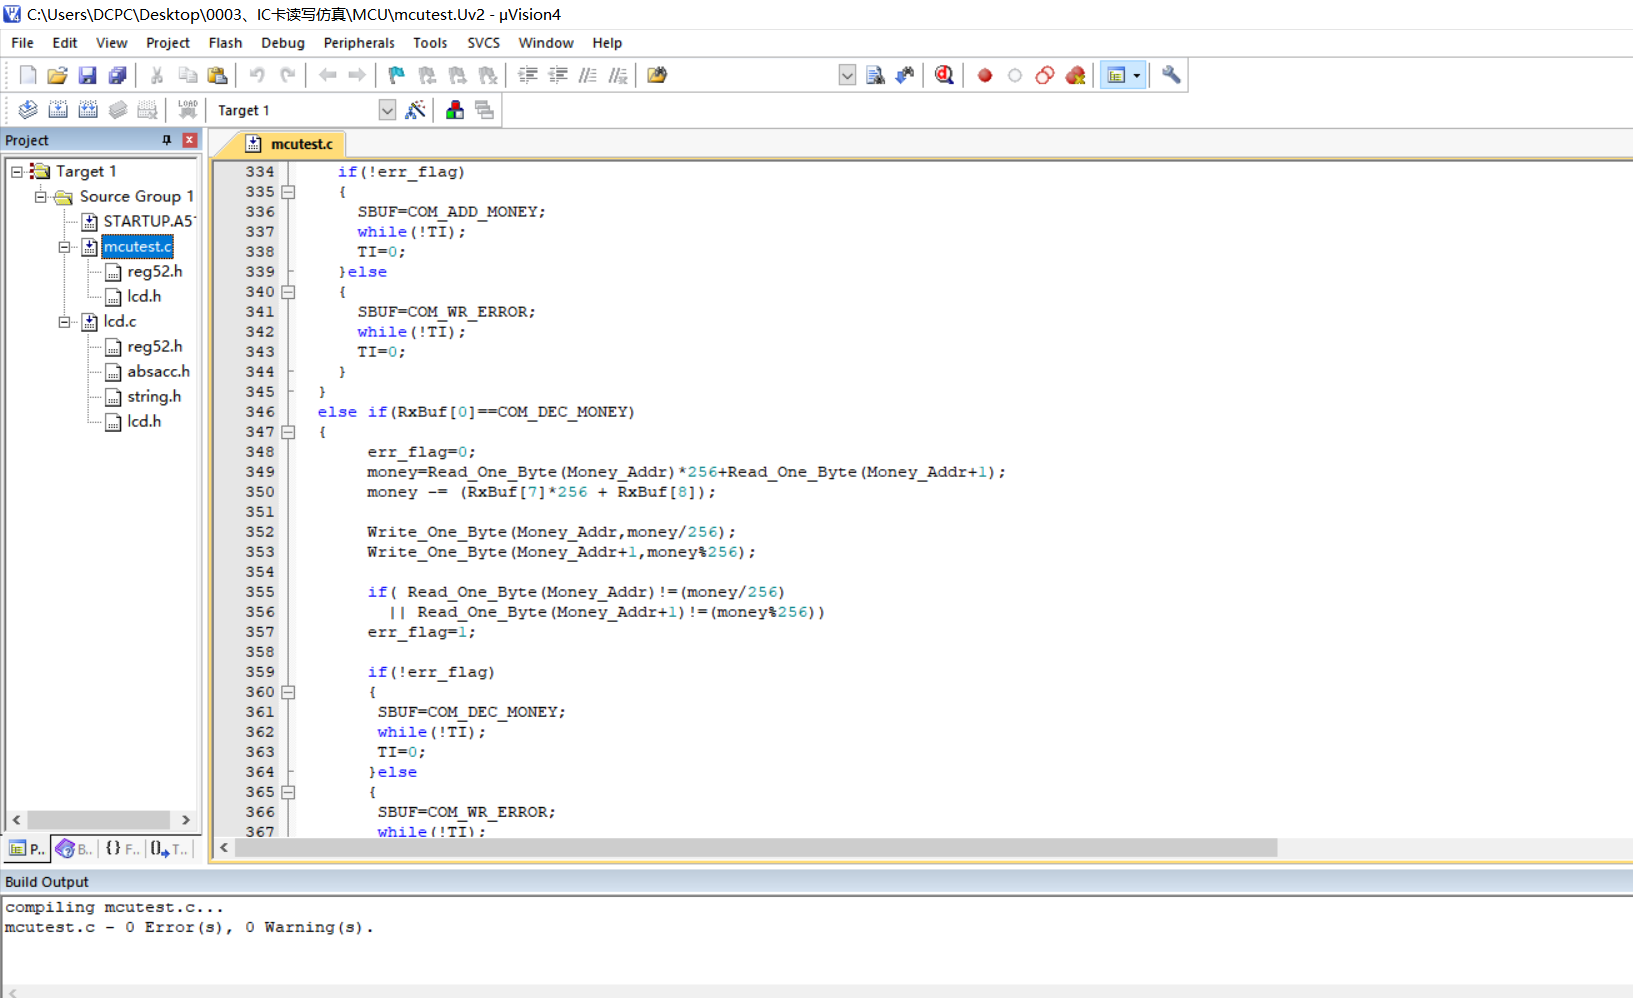Screen dimensions: 1633x998
Task: Kill all breakpoints
Action: 1076,75
